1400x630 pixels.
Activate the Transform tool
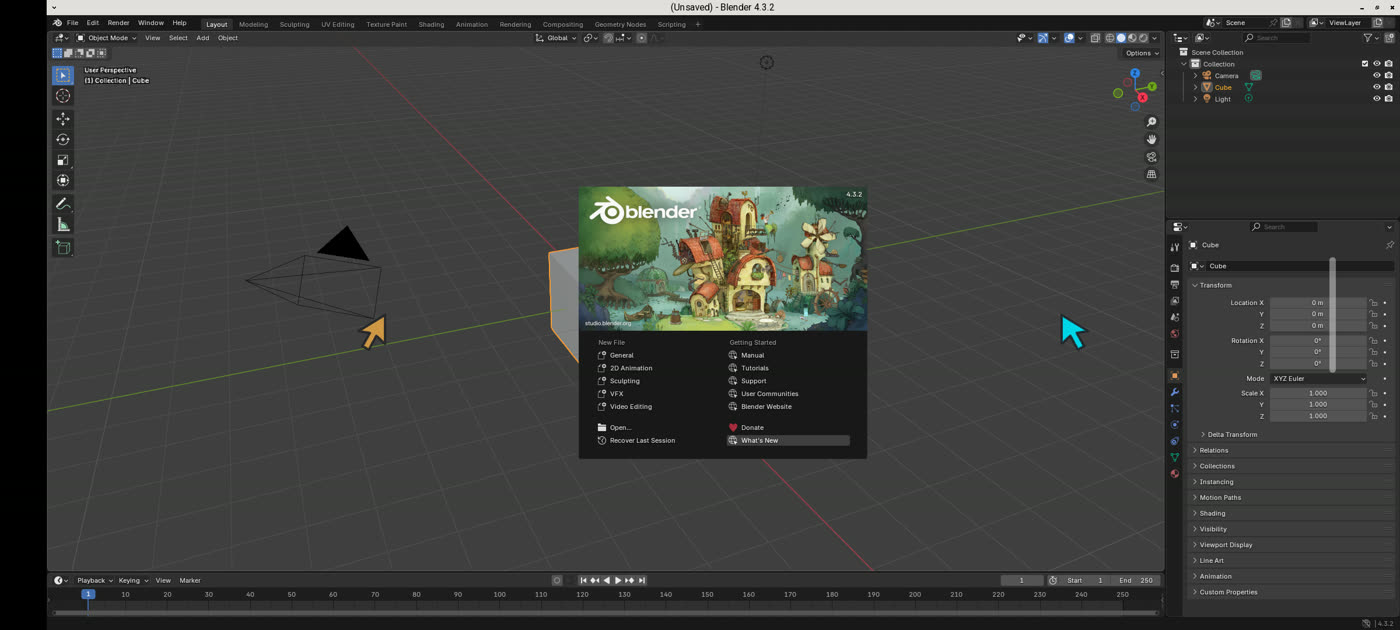[x=63, y=181]
